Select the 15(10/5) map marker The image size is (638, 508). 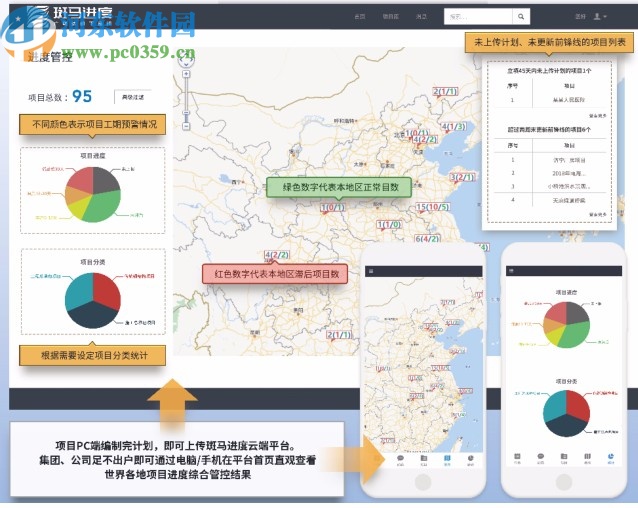pyautogui.click(x=433, y=207)
